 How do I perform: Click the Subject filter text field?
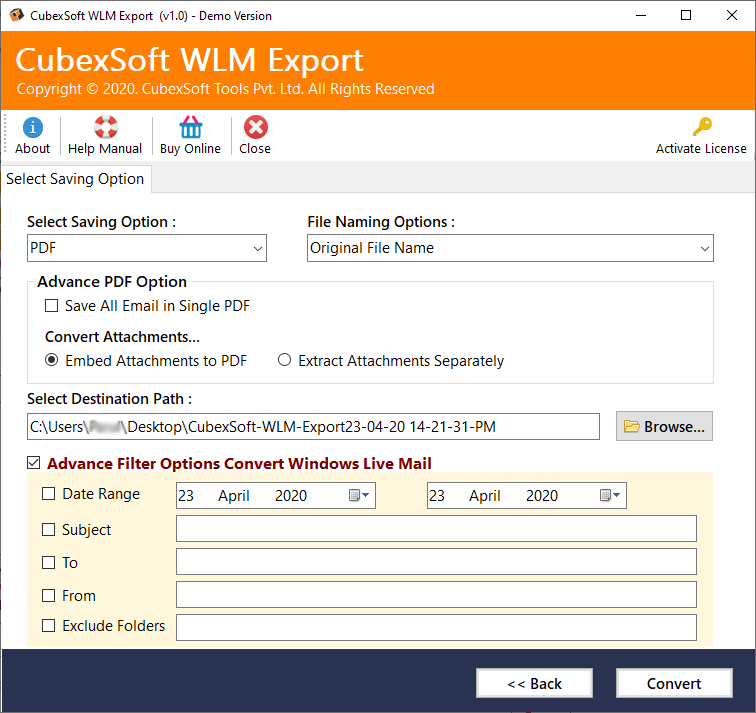click(x=436, y=529)
